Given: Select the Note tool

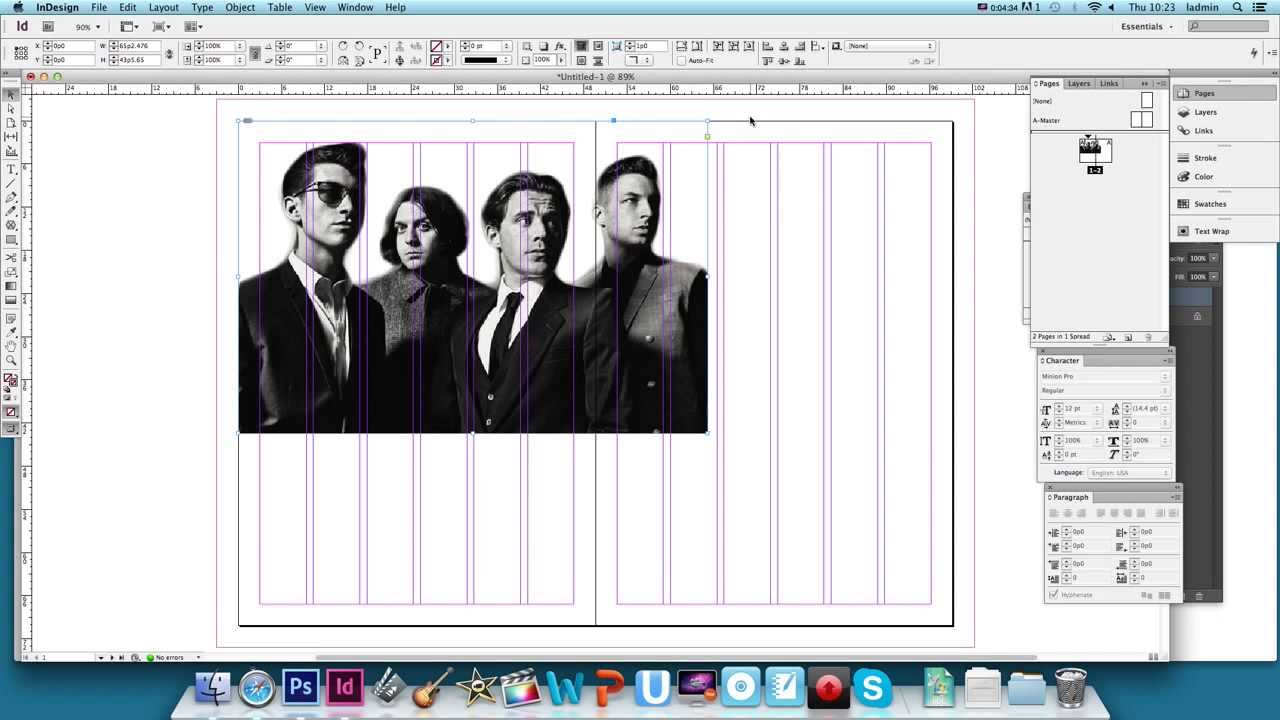Looking at the screenshot, I should pyautogui.click(x=11, y=317).
